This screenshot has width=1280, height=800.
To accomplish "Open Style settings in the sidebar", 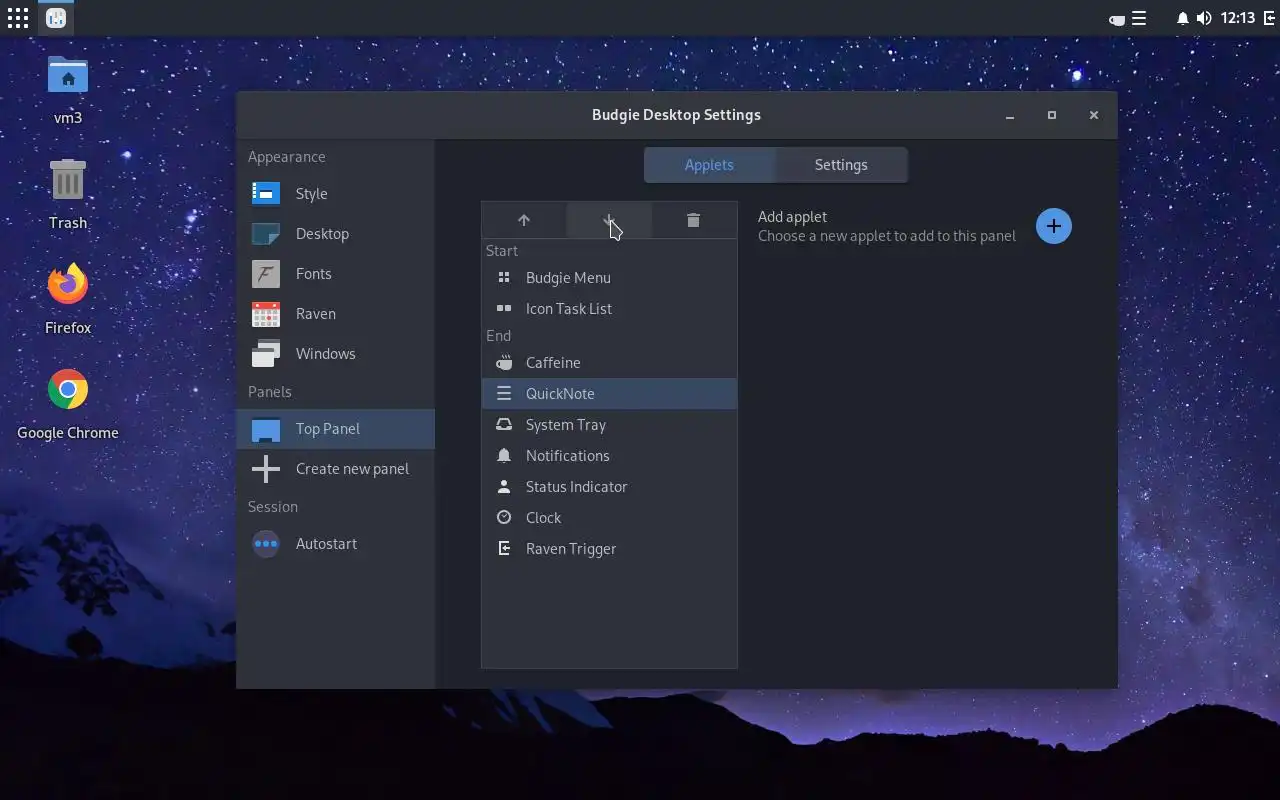I will tap(336, 194).
